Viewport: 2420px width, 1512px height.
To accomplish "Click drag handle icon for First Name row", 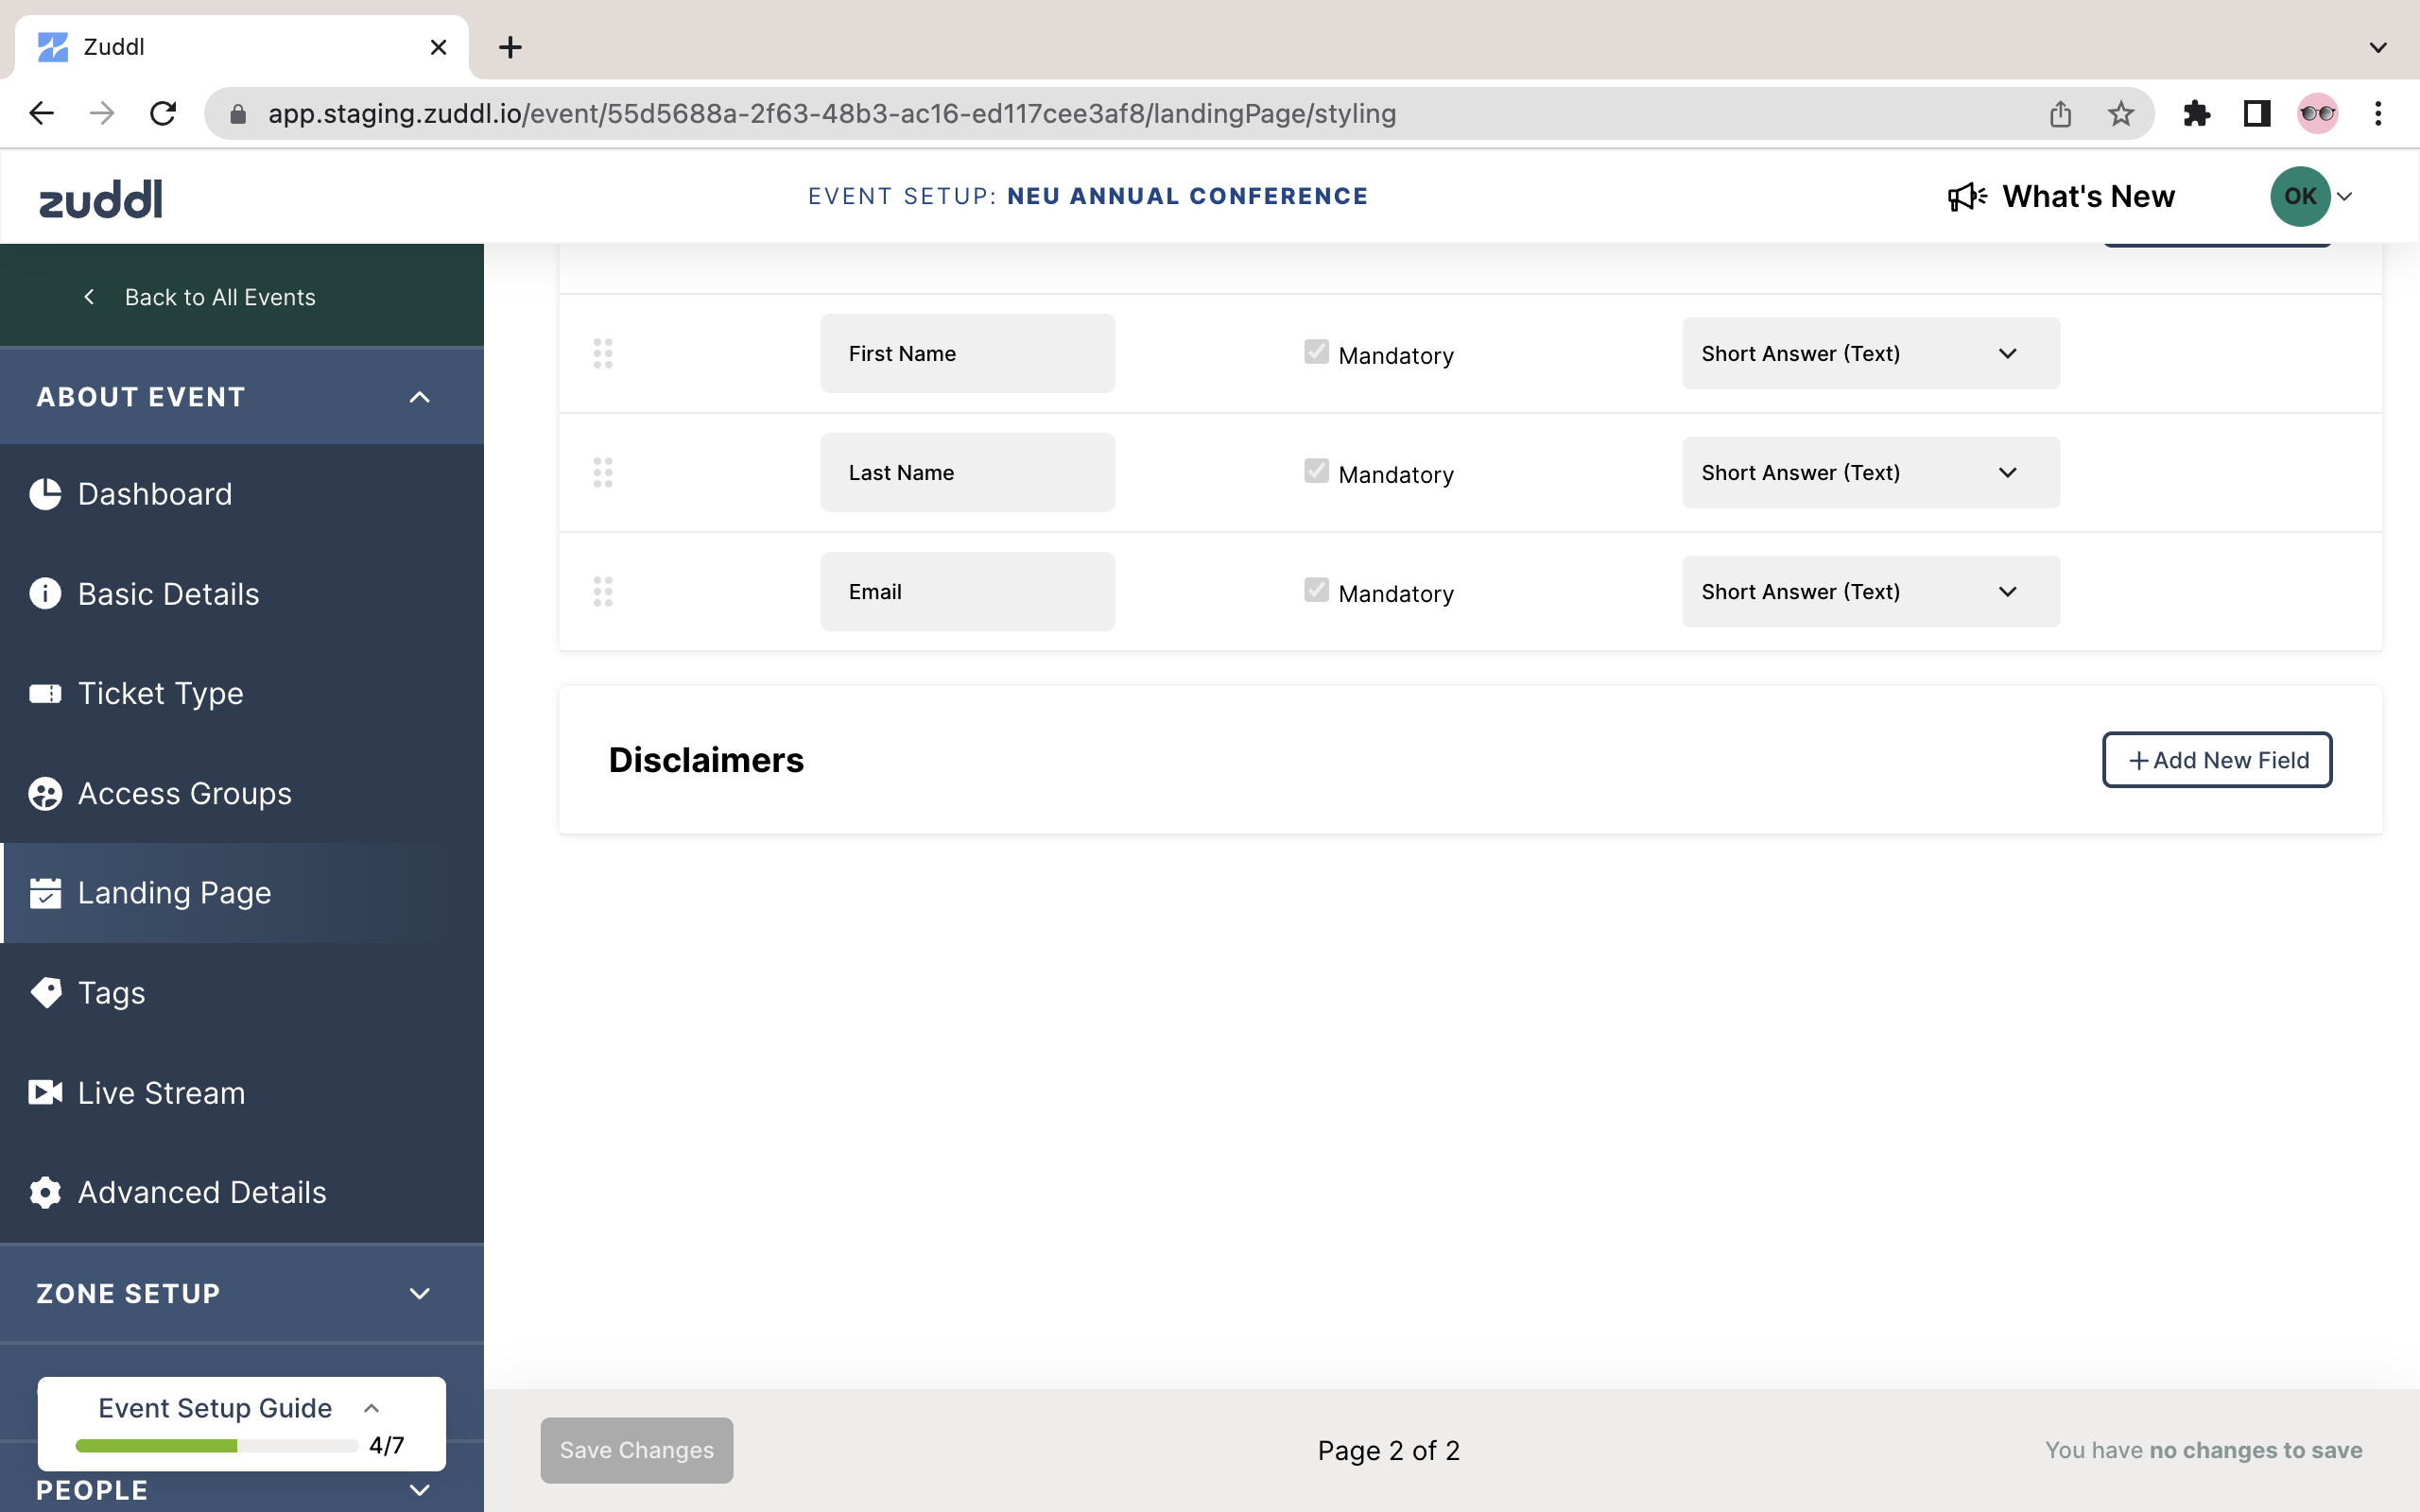I will pyautogui.click(x=603, y=353).
